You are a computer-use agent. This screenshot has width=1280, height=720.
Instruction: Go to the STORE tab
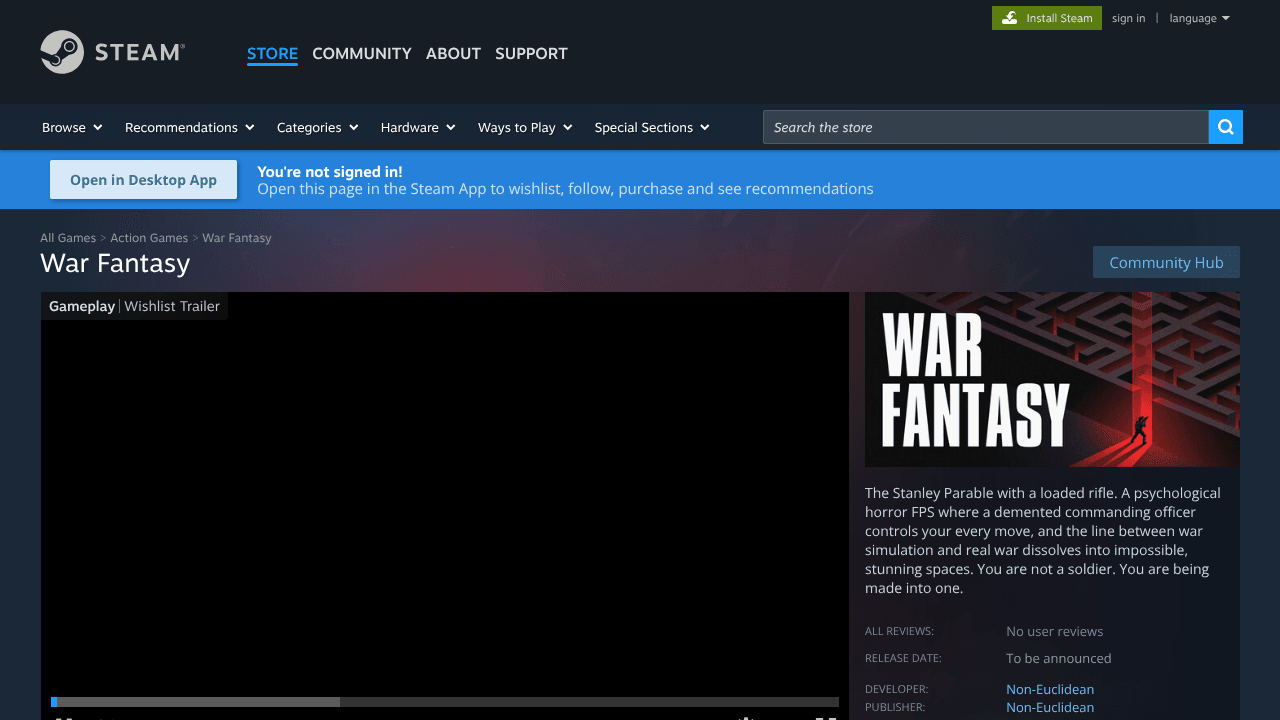point(272,53)
